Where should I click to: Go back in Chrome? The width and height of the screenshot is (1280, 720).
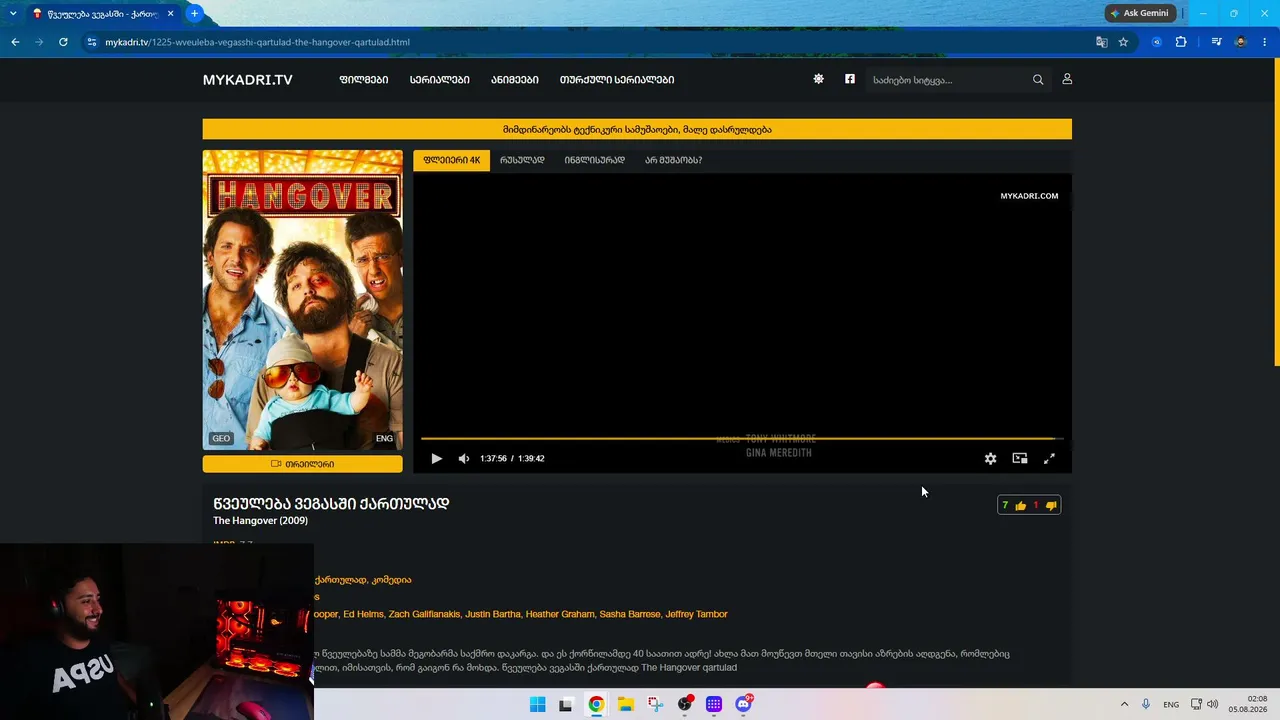(15, 42)
